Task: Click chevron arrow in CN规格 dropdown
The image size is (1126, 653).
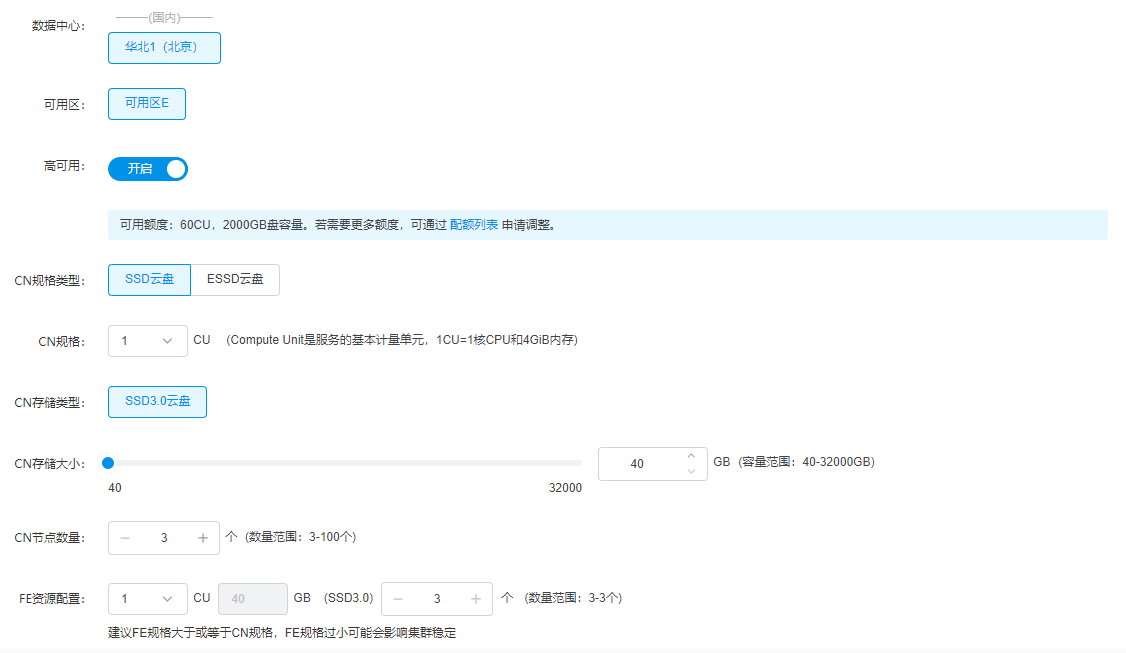Action: (167, 341)
